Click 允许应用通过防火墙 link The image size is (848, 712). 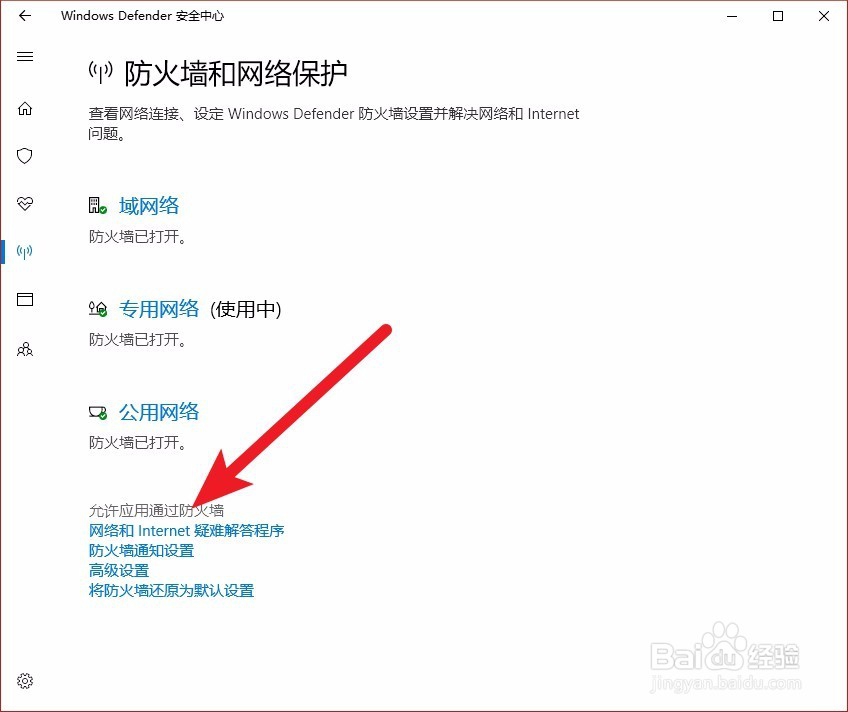156,510
